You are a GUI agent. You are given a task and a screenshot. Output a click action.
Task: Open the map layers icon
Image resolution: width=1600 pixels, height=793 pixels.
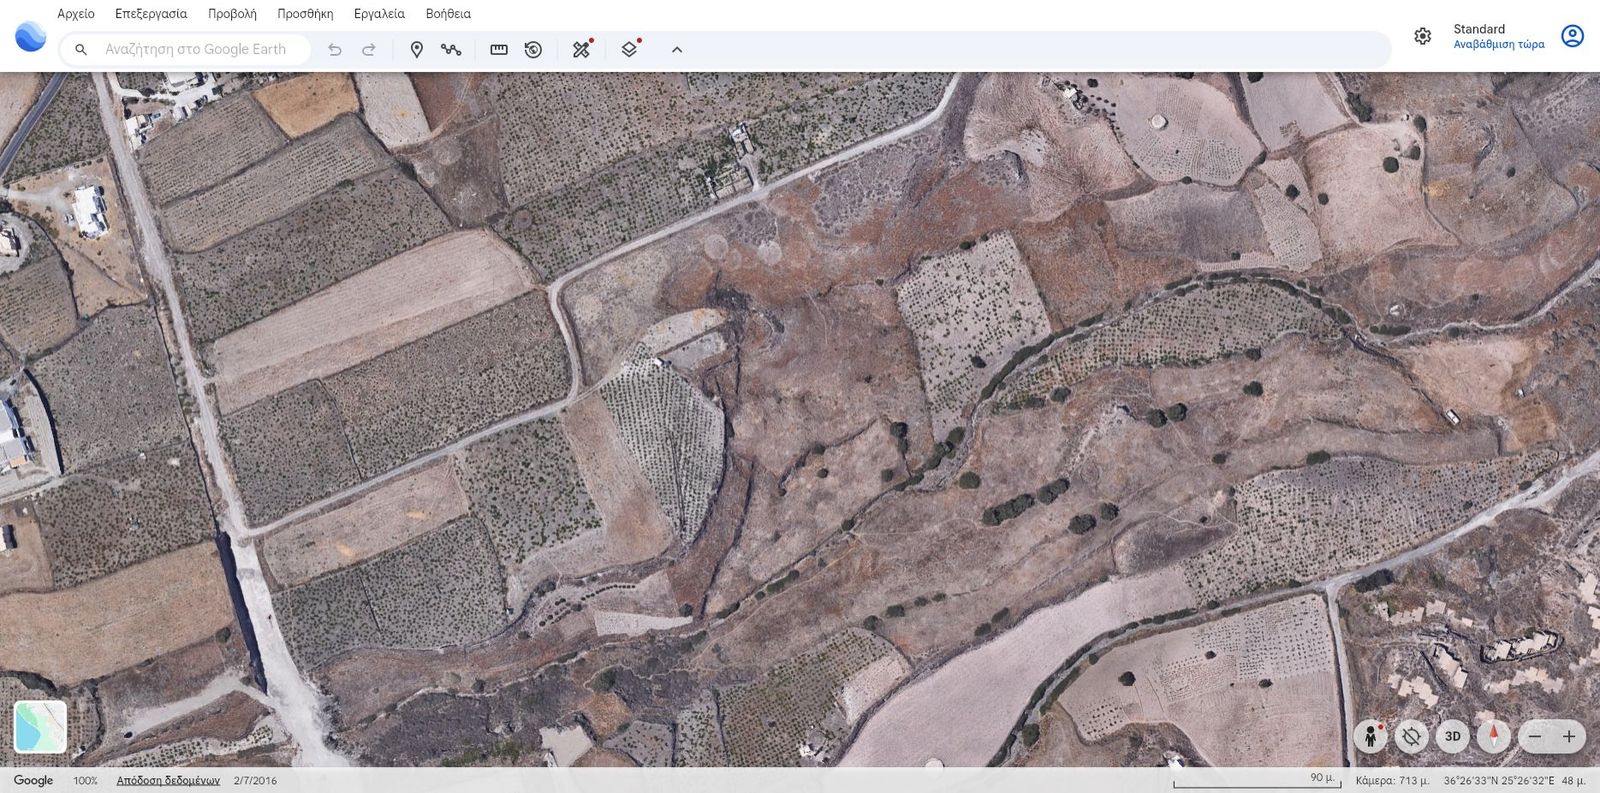coord(630,48)
